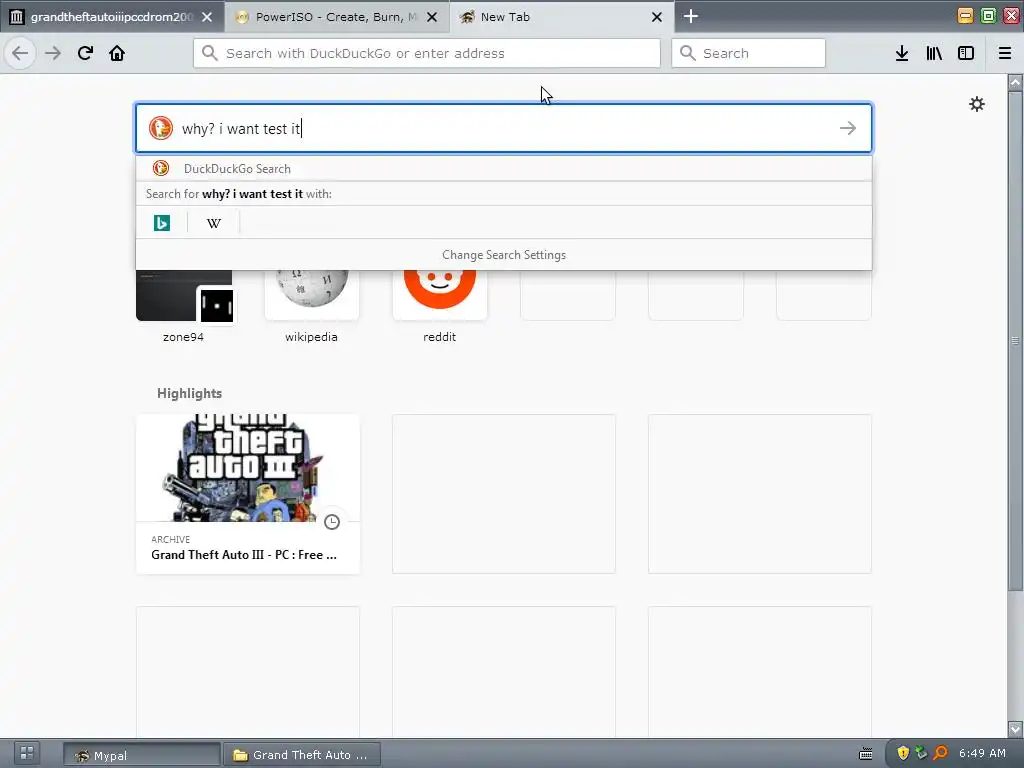The image size is (1024, 768).
Task: Click the green network tray icon
Action: [x=921, y=753]
